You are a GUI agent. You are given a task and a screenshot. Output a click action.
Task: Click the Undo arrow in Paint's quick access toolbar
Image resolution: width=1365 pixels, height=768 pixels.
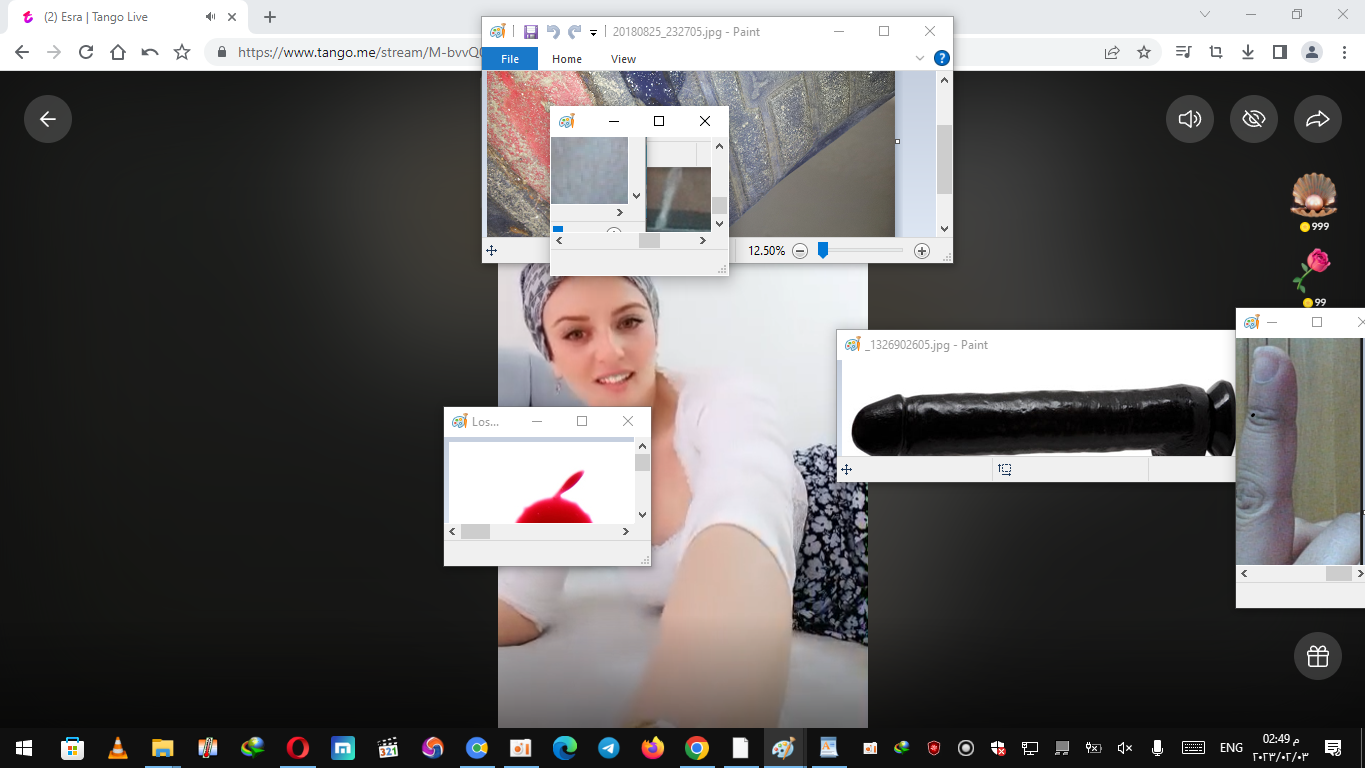pyautogui.click(x=553, y=32)
